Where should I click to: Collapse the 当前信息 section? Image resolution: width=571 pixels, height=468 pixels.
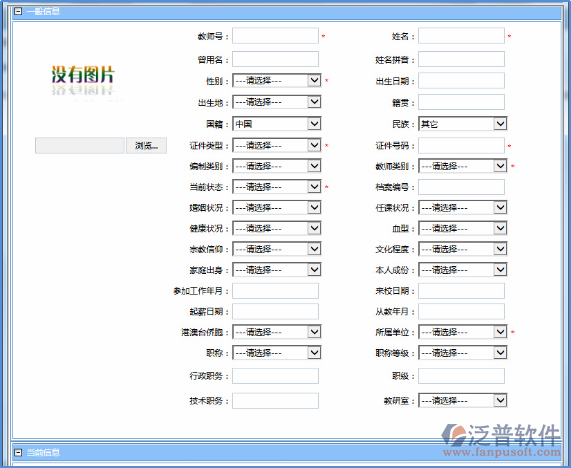(x=18, y=452)
